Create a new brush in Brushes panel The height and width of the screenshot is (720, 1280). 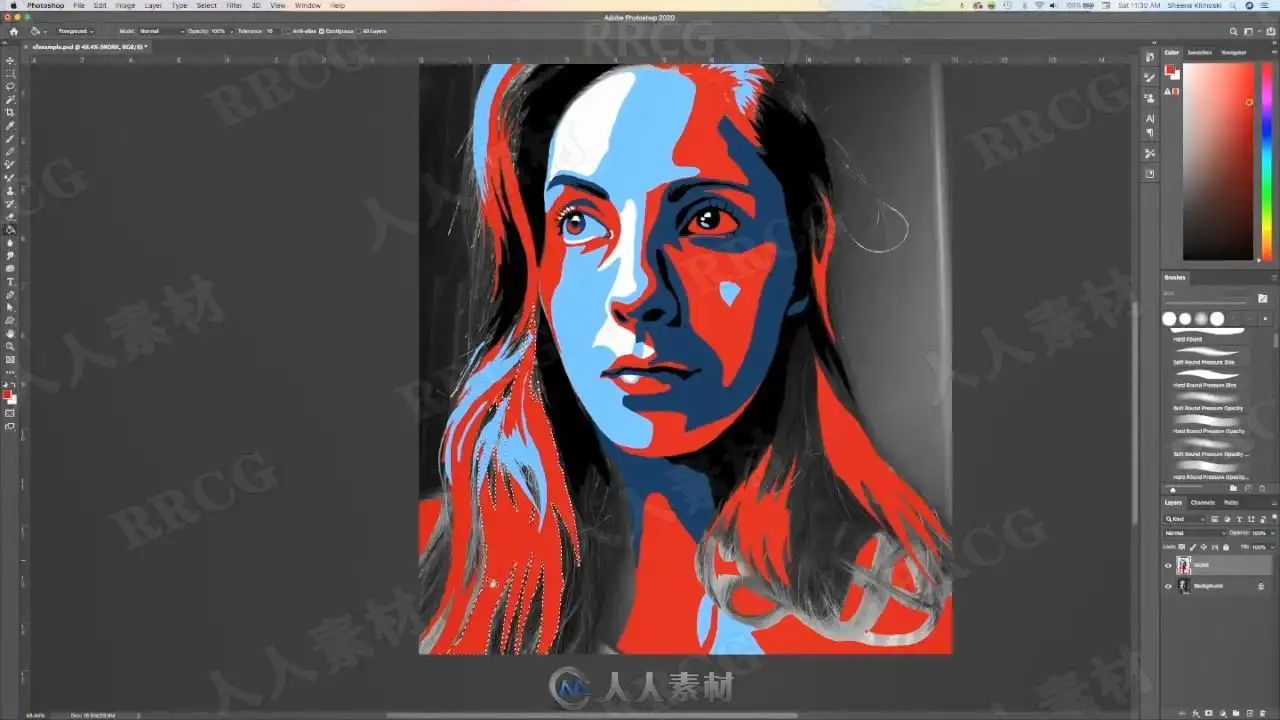[1248, 489]
